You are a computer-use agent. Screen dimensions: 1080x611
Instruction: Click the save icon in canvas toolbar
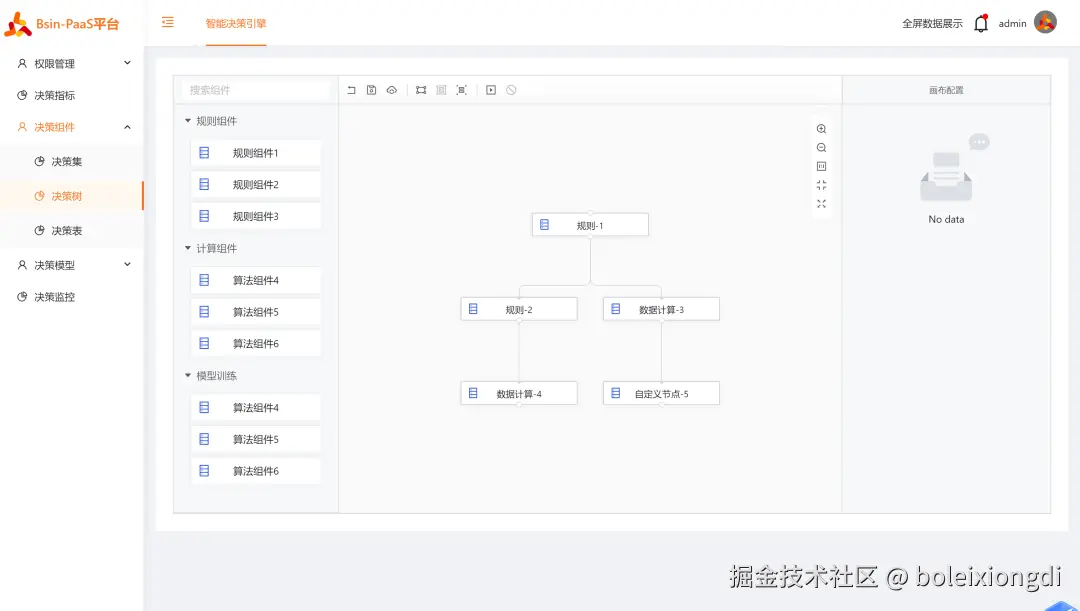[x=371, y=90]
